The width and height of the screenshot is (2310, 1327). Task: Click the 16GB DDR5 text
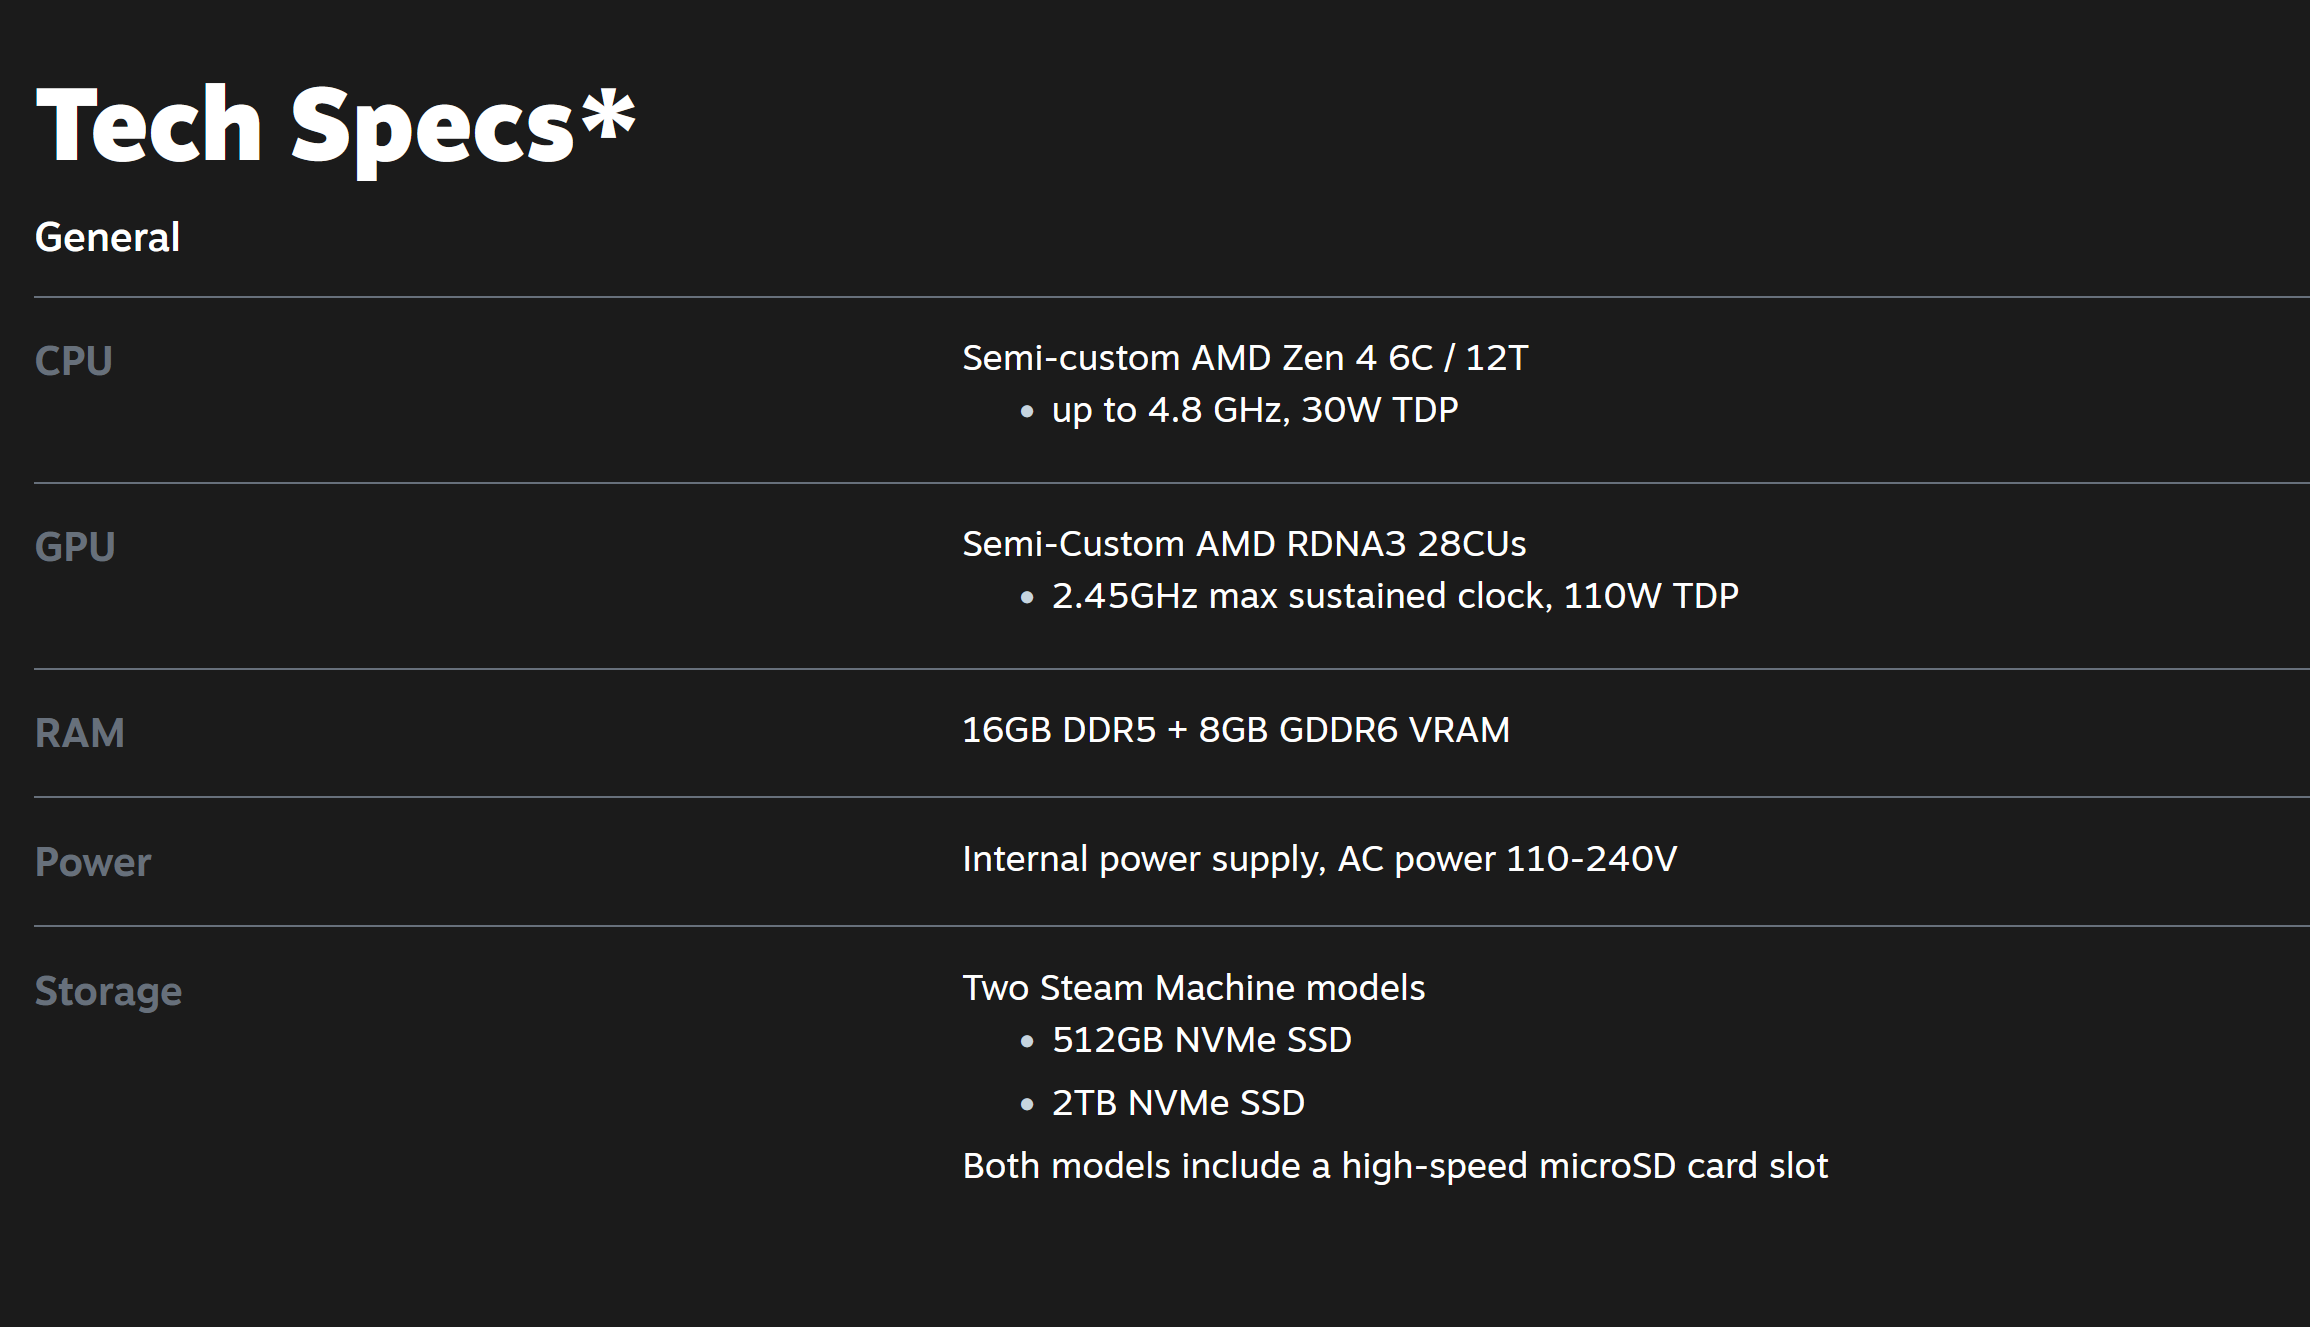1058,730
